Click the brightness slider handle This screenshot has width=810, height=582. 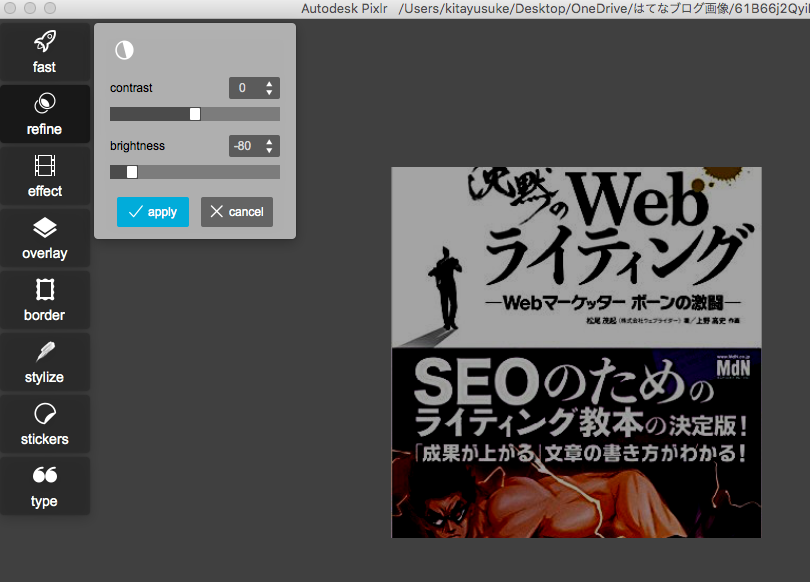click(x=132, y=172)
